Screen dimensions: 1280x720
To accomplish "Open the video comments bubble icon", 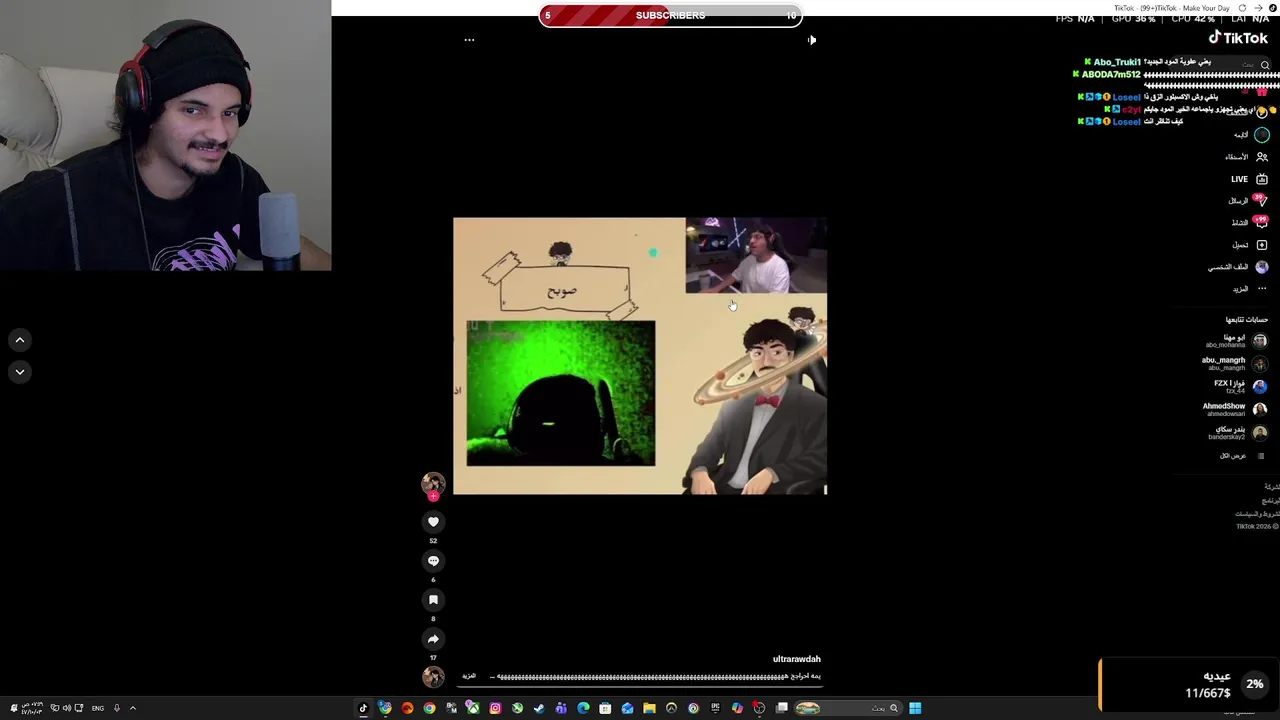I will (433, 561).
